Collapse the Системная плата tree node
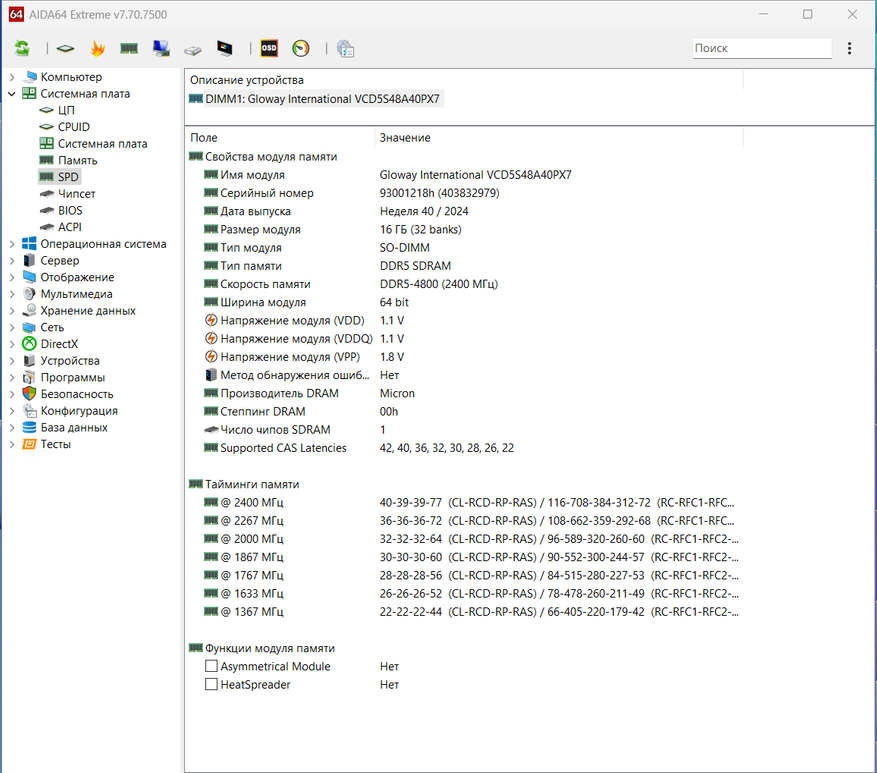This screenshot has height=773, width=877. (x=12, y=94)
